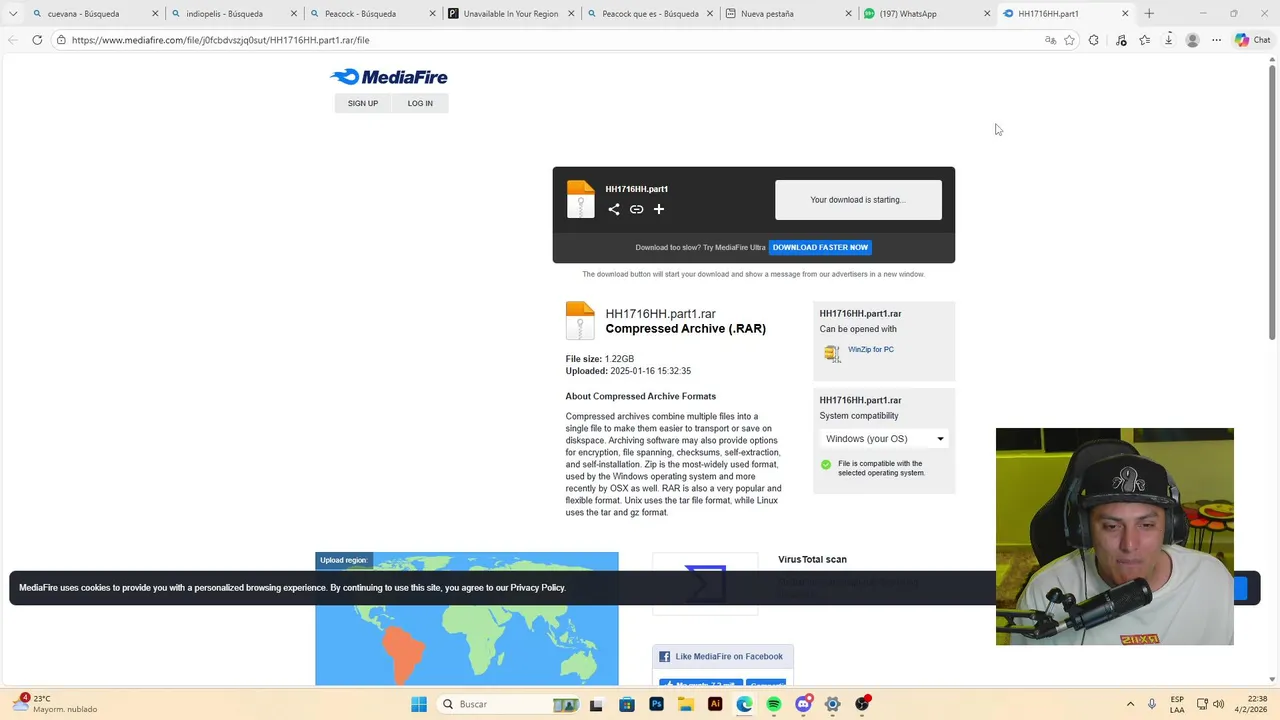Click the 'Your download is starting...' button
This screenshot has height=720, width=1280.
858,200
